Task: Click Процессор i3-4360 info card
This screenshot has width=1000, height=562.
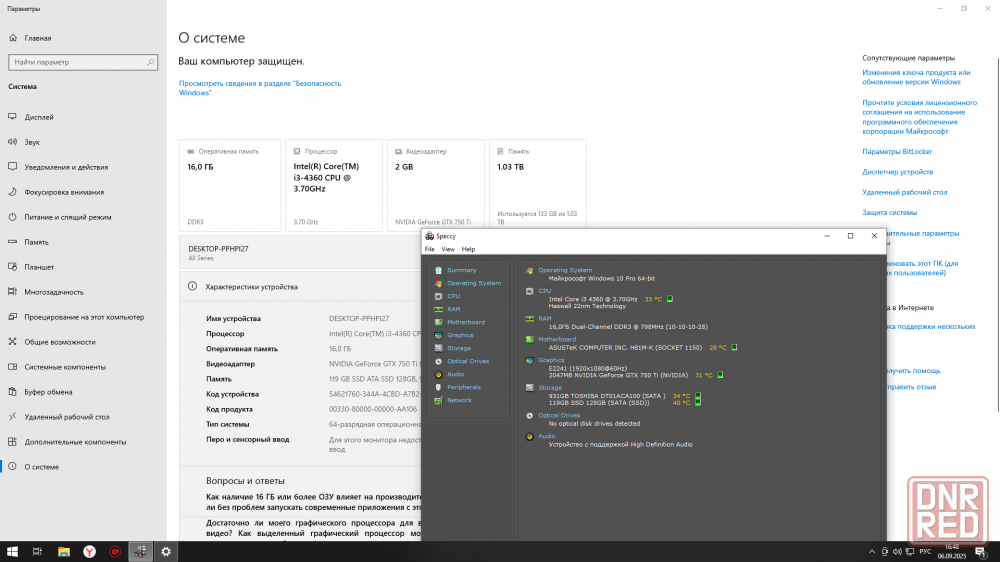Action: [334, 185]
